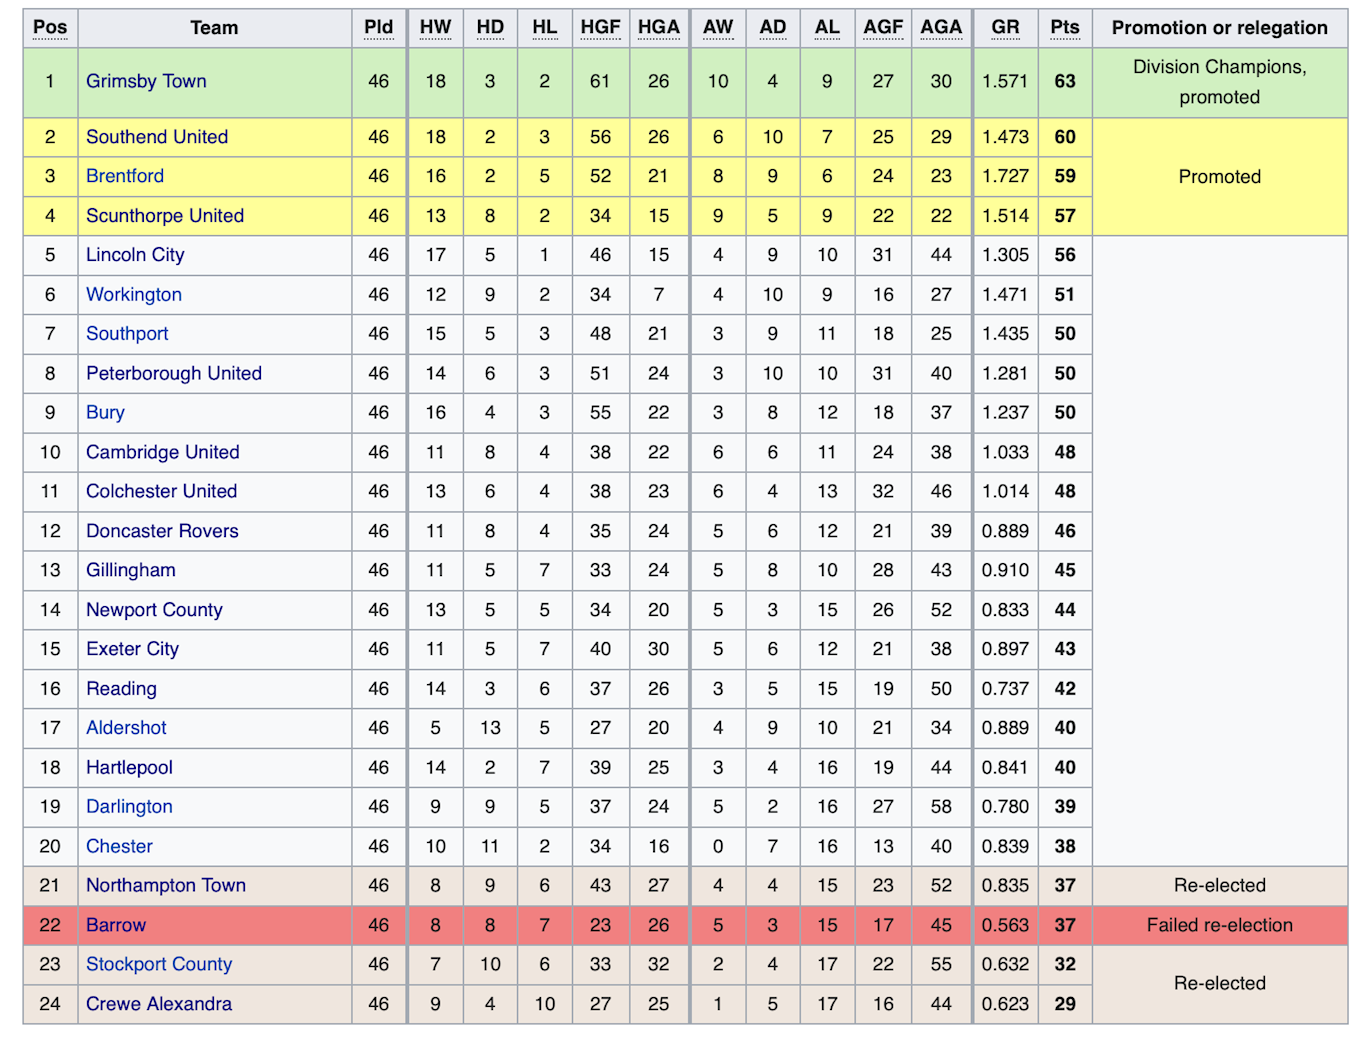Select Crewe Alexandra's 29 points value

[1065, 1004]
